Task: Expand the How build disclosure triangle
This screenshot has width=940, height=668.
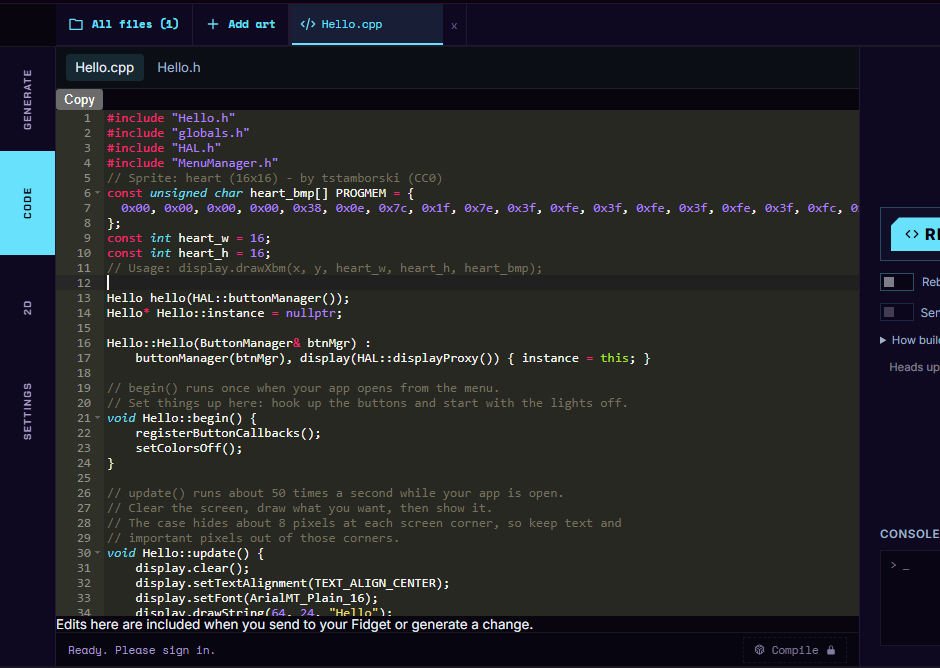Action: click(x=883, y=340)
